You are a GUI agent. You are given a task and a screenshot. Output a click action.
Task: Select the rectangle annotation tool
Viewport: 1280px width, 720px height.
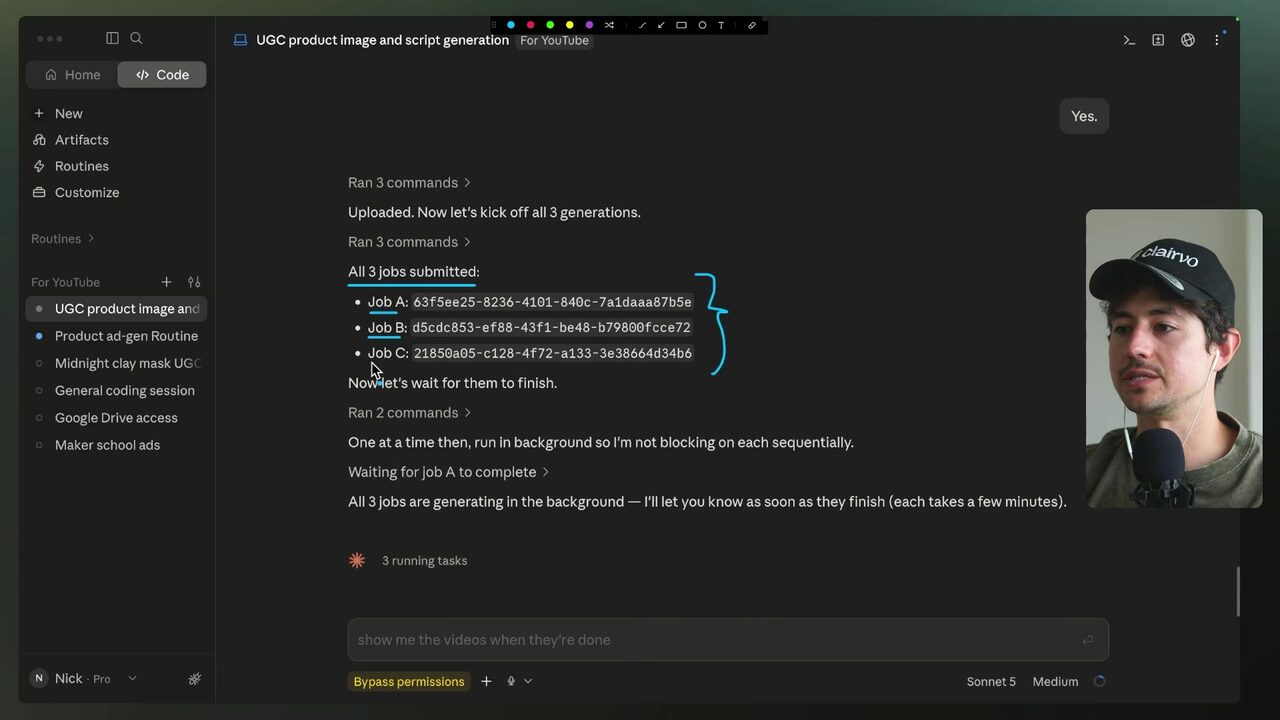click(681, 25)
